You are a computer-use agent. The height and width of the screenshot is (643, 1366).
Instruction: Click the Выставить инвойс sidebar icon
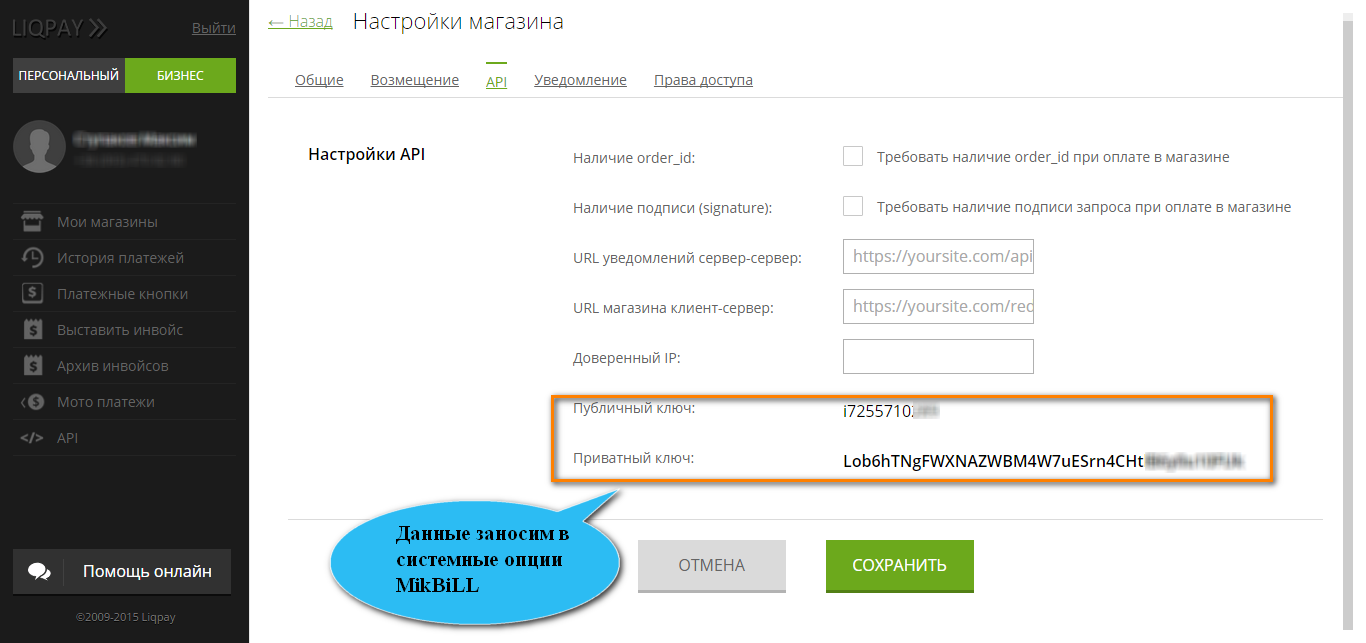pos(32,330)
